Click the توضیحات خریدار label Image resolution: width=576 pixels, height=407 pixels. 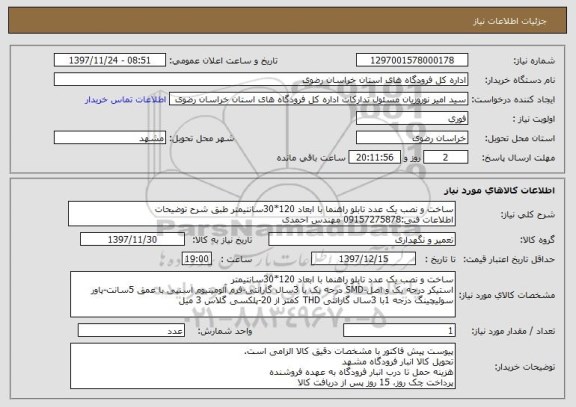click(525, 367)
